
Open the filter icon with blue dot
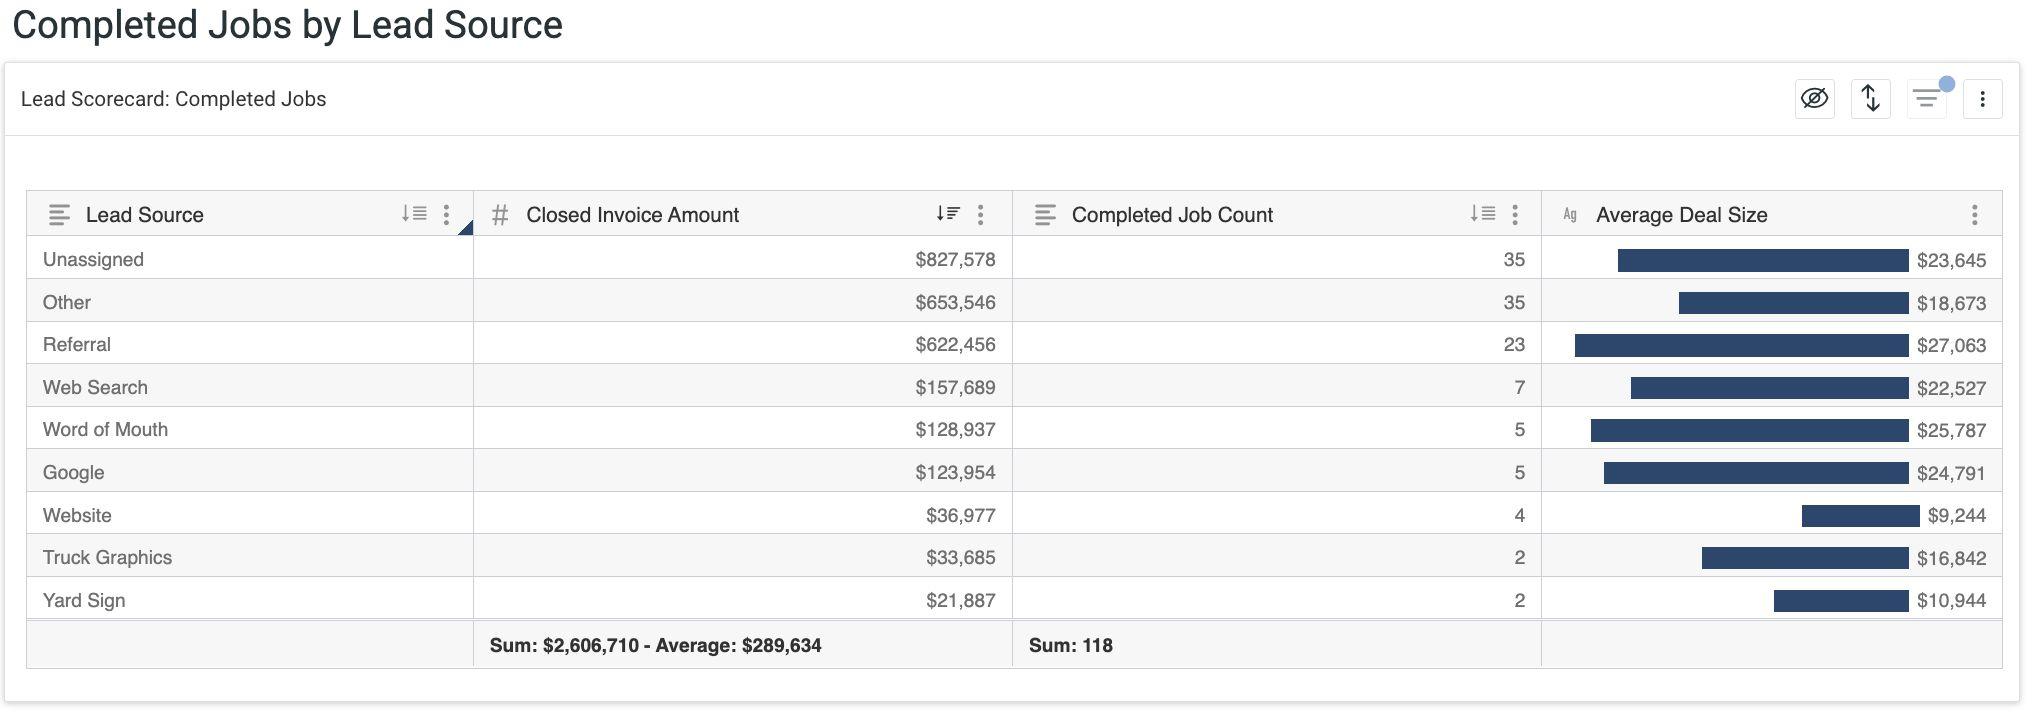tap(1926, 99)
